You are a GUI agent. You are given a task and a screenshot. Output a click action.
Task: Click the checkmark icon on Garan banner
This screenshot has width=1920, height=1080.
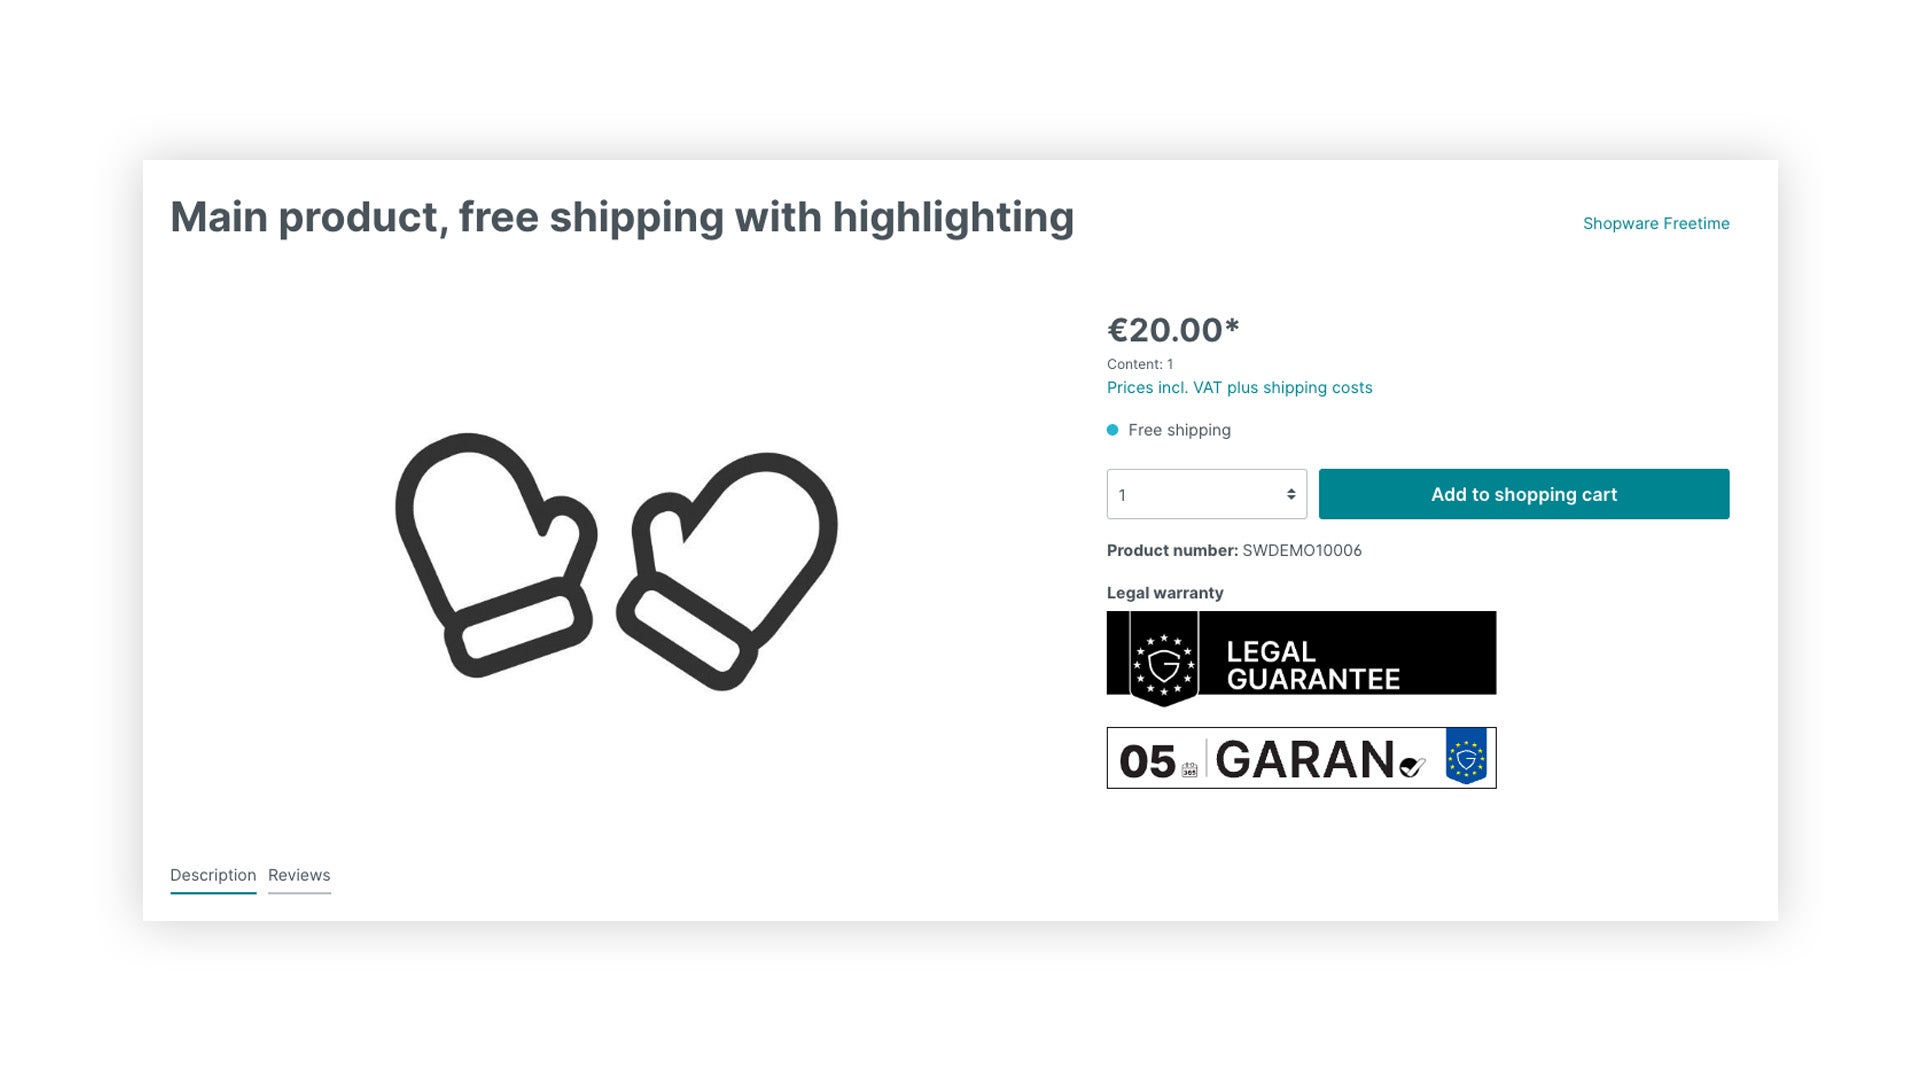(x=1412, y=767)
